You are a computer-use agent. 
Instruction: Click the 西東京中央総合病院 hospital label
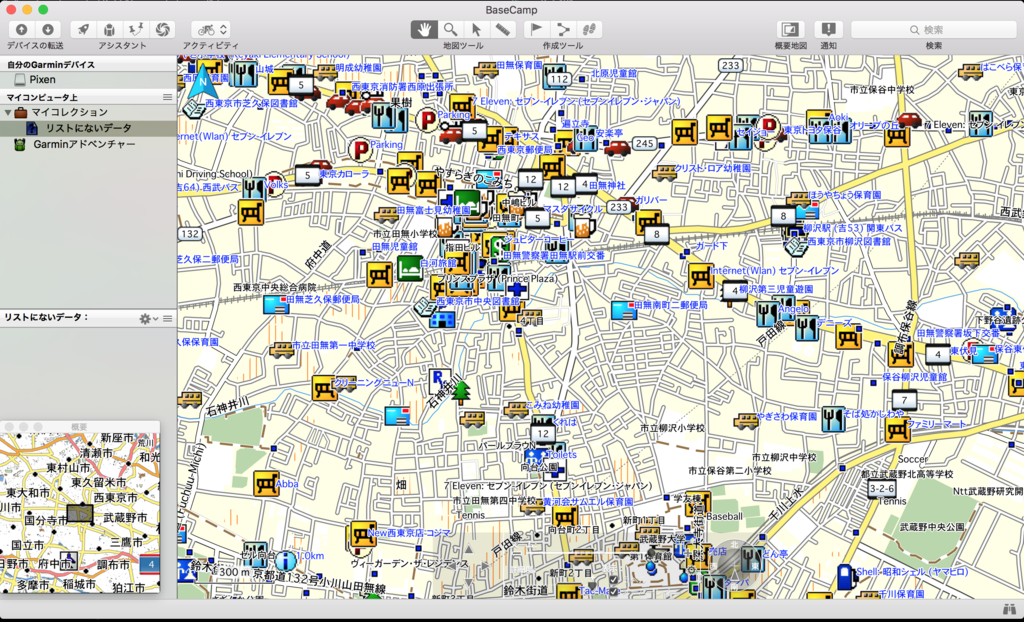point(275,287)
